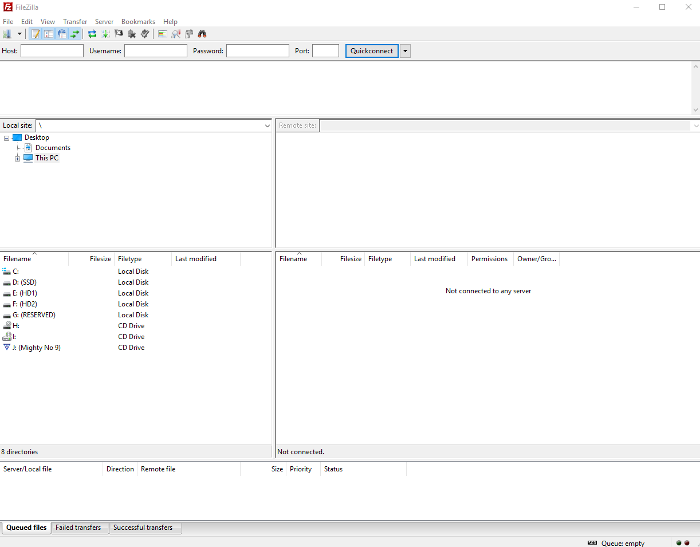Click message log scroll up arrow

pos(696,67)
